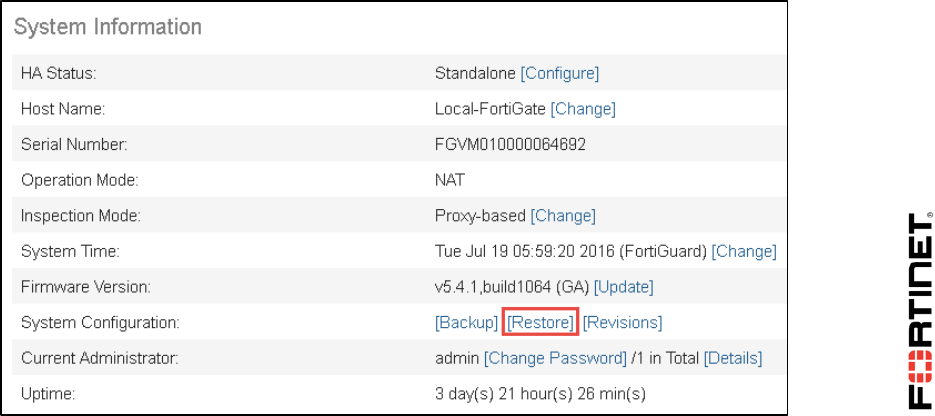Click the System Configuration row label
The height and width of the screenshot is (416, 935).
coord(100,323)
